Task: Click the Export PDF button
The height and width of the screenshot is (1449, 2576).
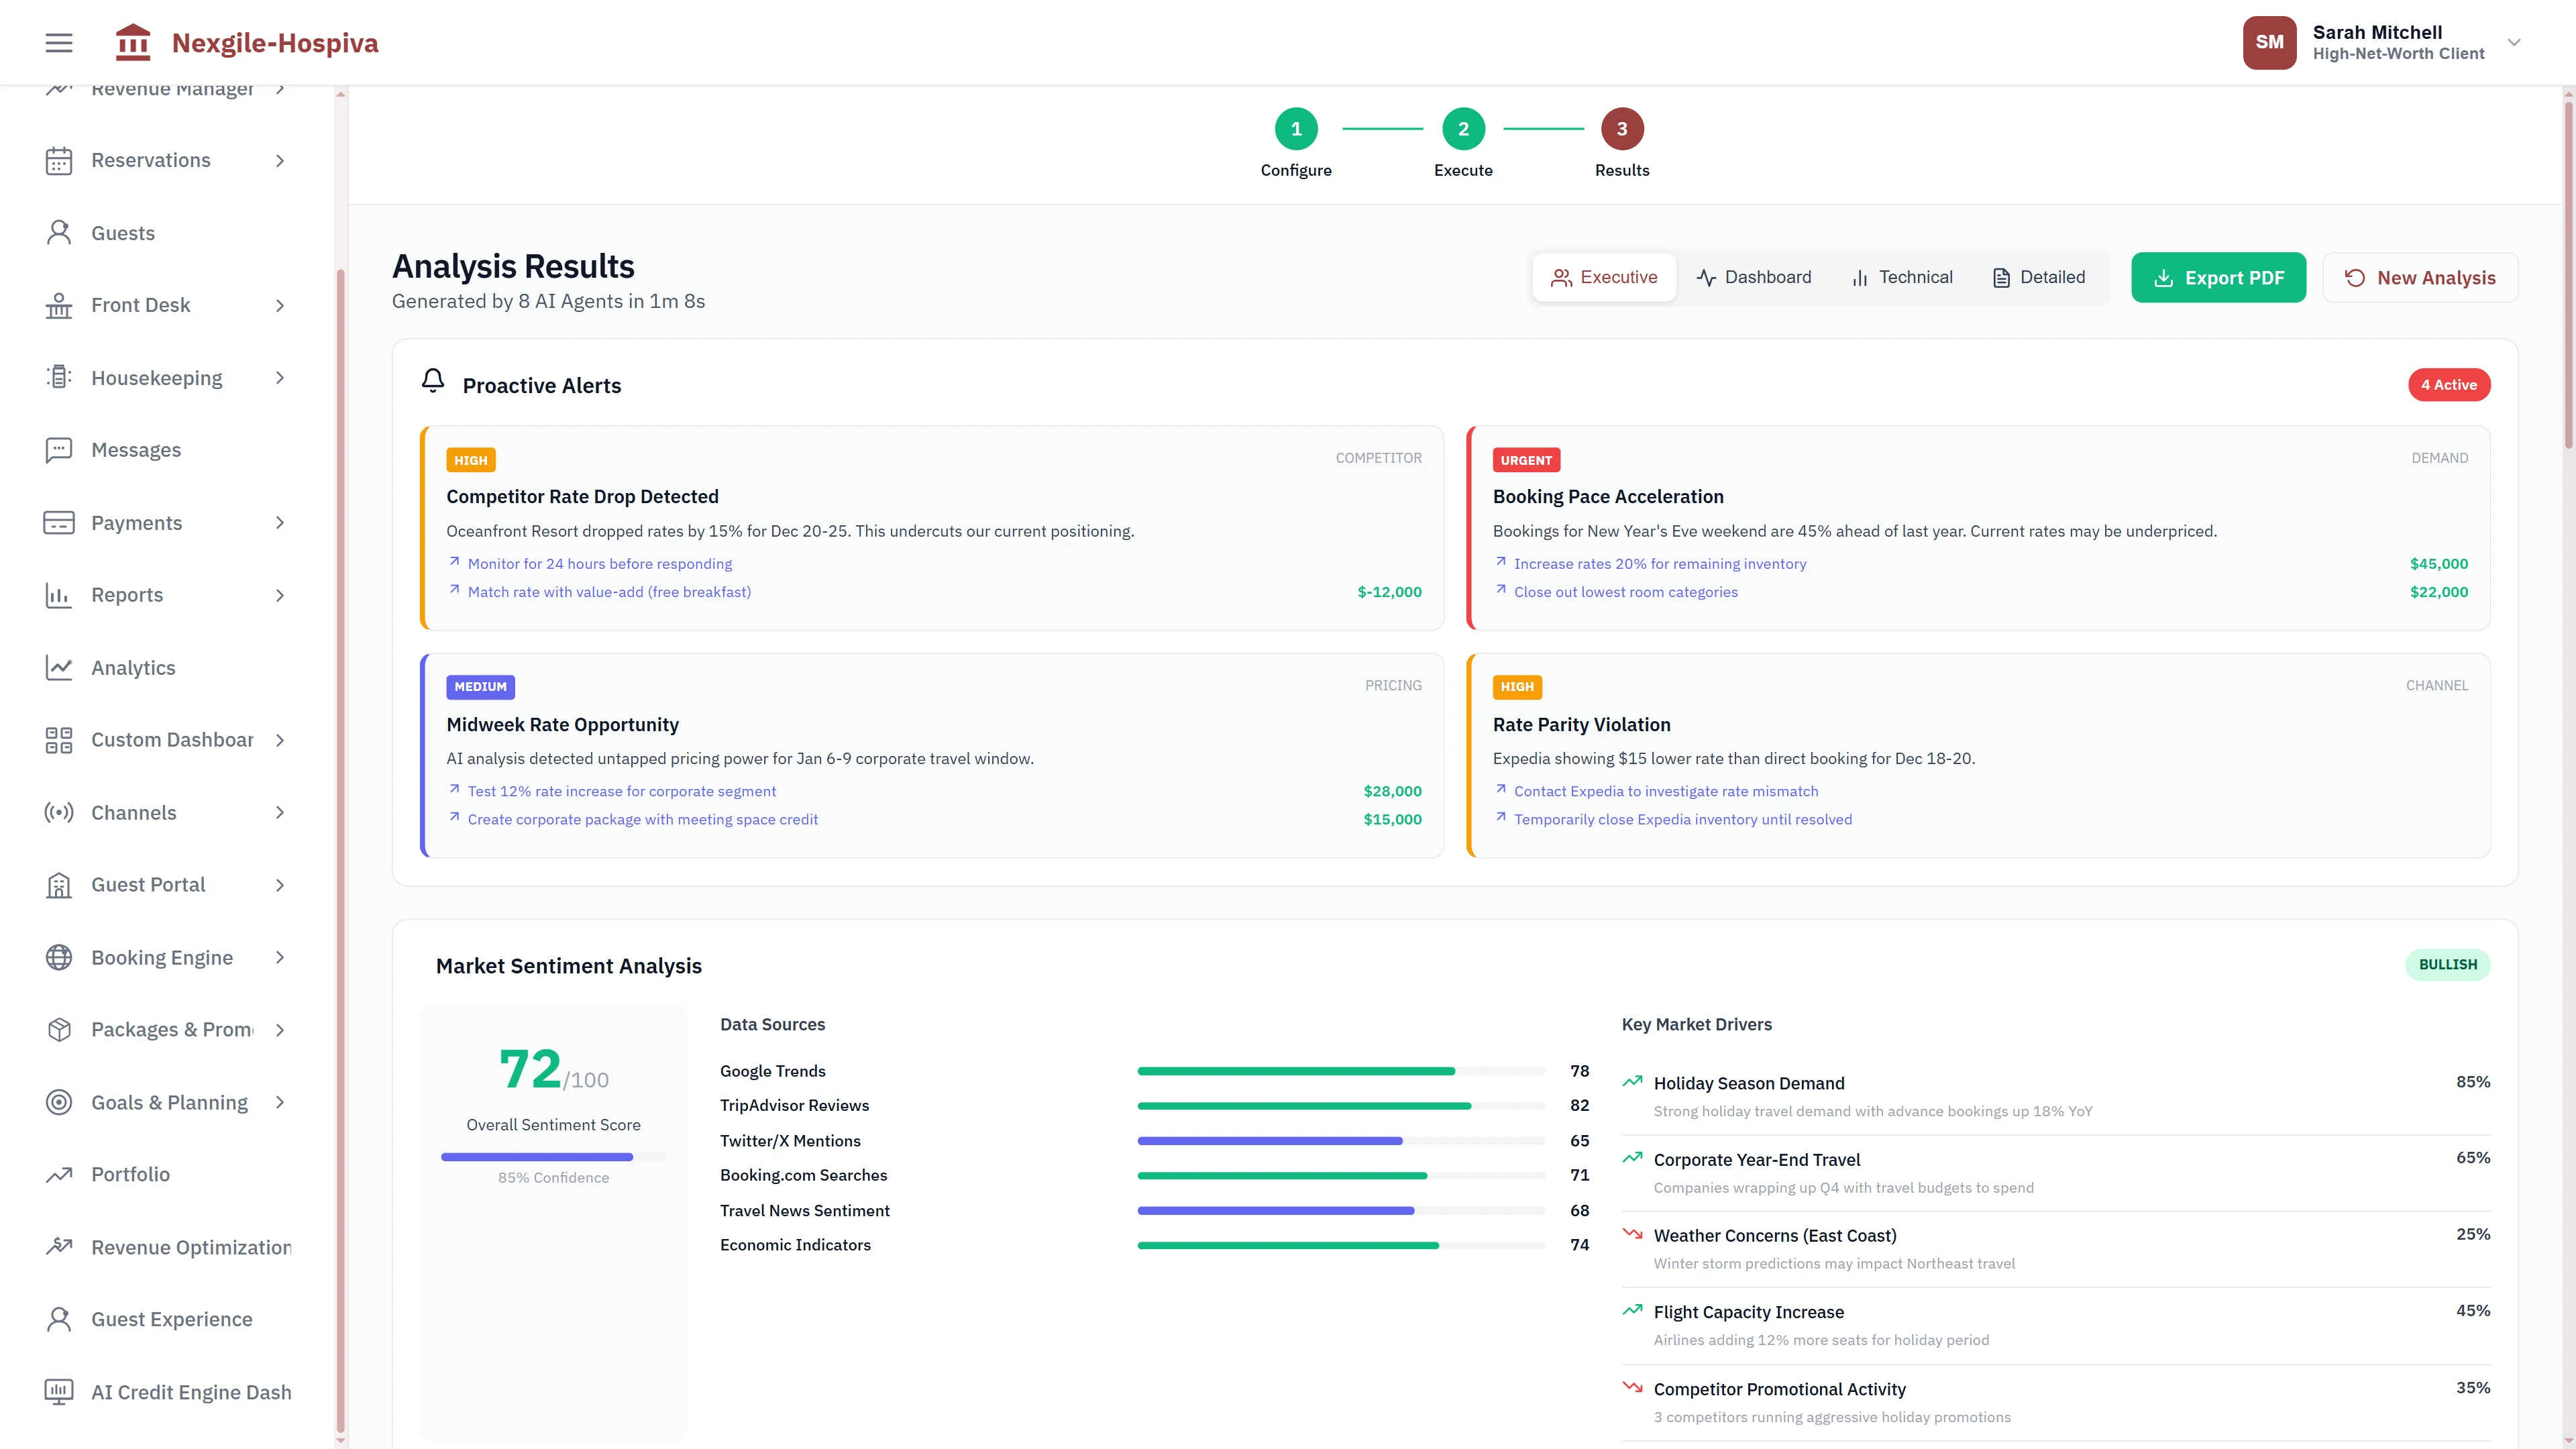Action: (x=2219, y=277)
